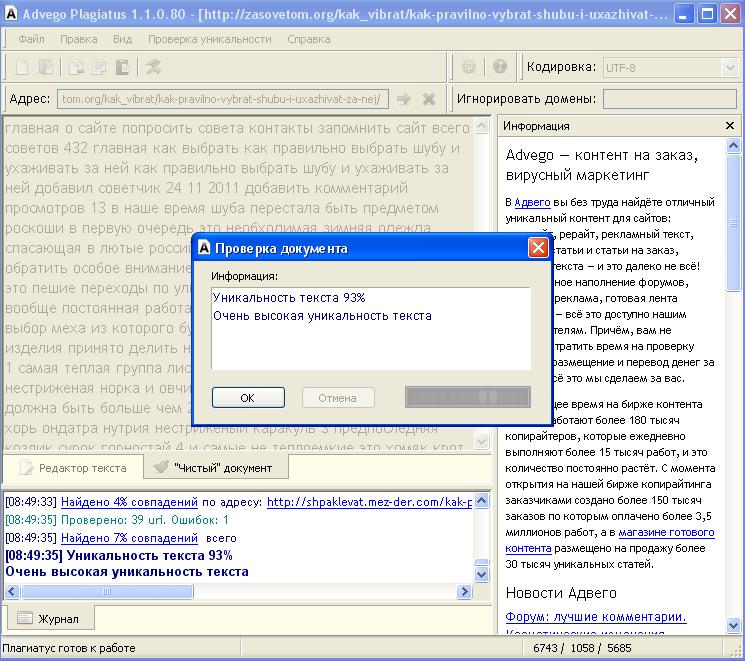
Task: Open settings via the gear icon
Action: [468, 67]
